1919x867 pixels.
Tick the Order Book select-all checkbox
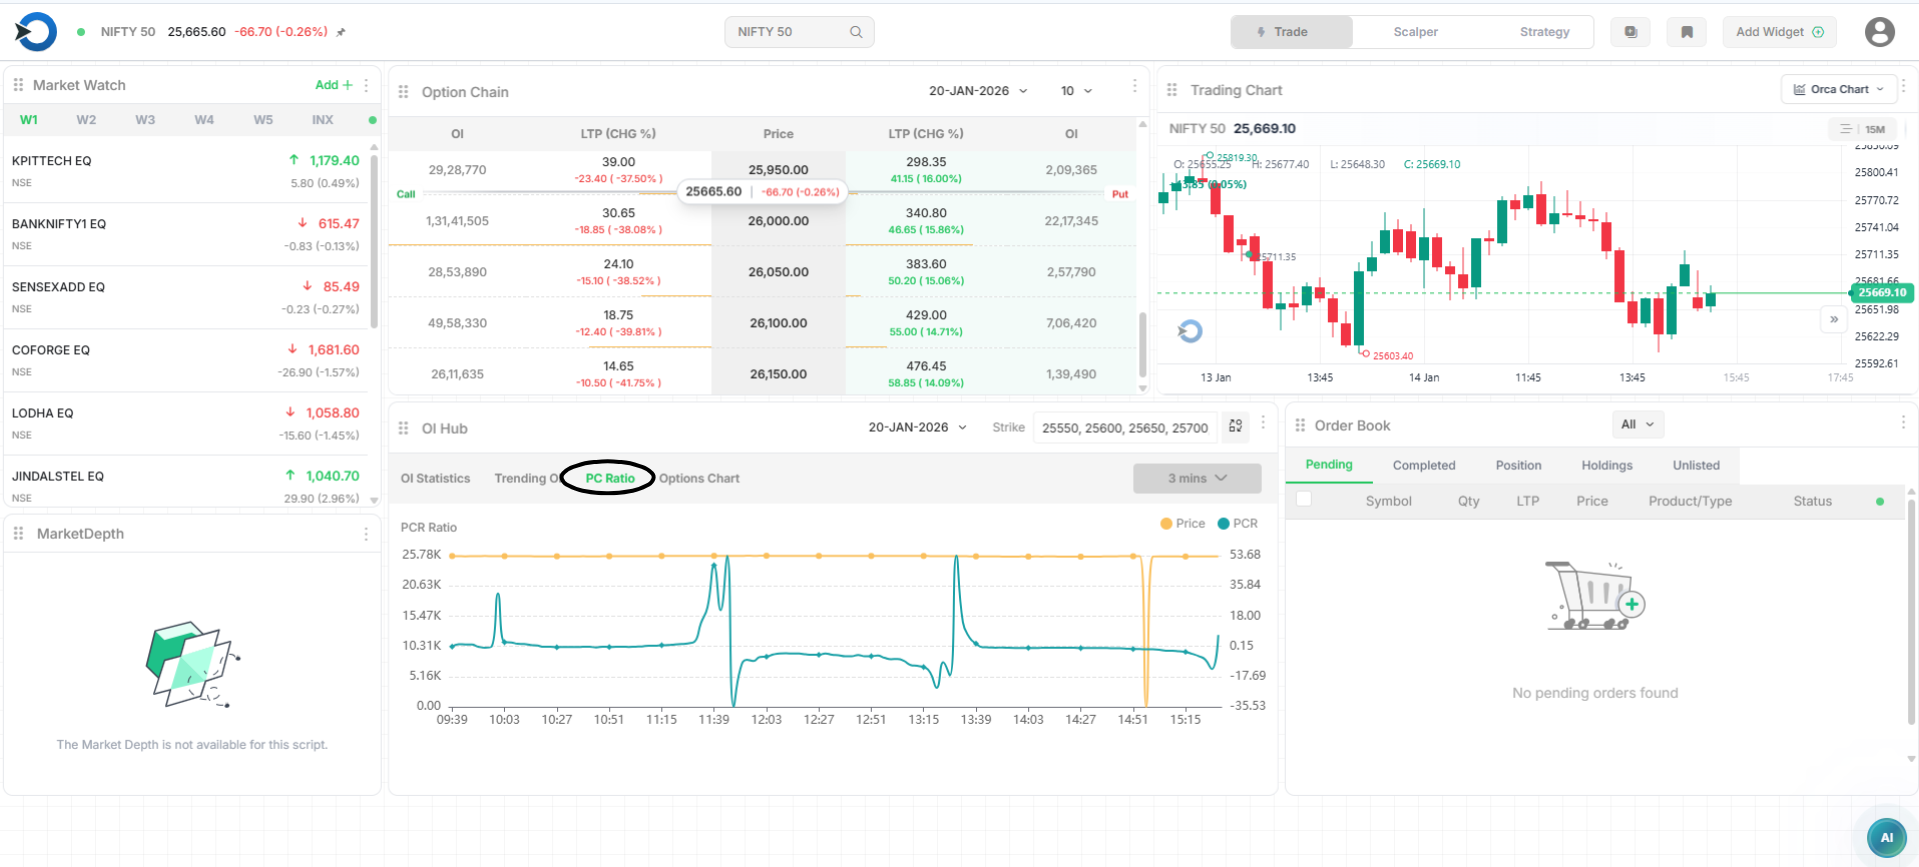click(1304, 499)
